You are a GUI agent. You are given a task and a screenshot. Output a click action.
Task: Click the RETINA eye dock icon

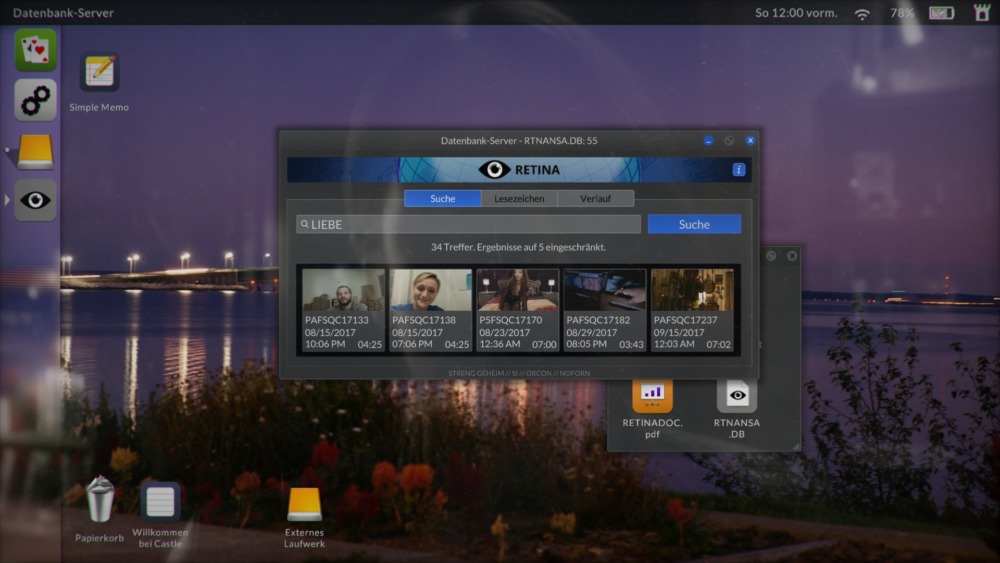coord(35,200)
